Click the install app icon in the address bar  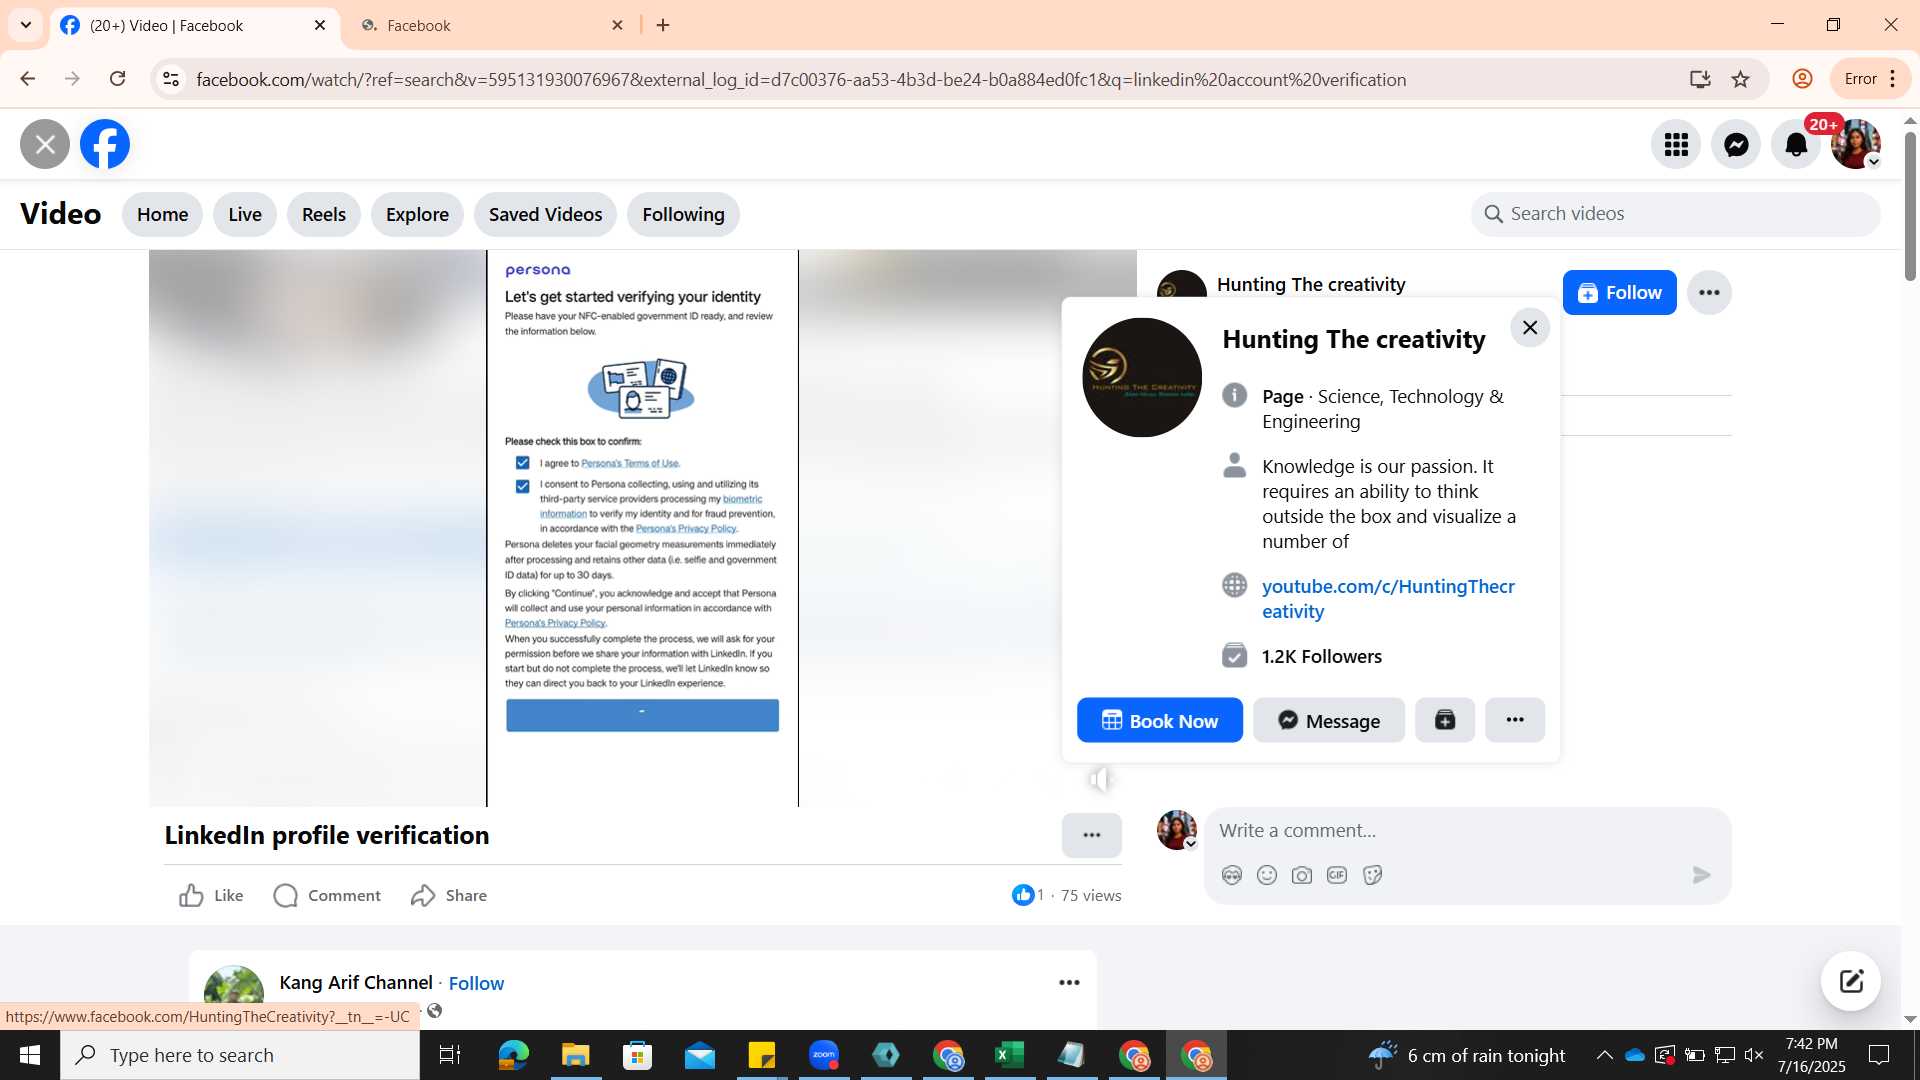click(x=1699, y=79)
